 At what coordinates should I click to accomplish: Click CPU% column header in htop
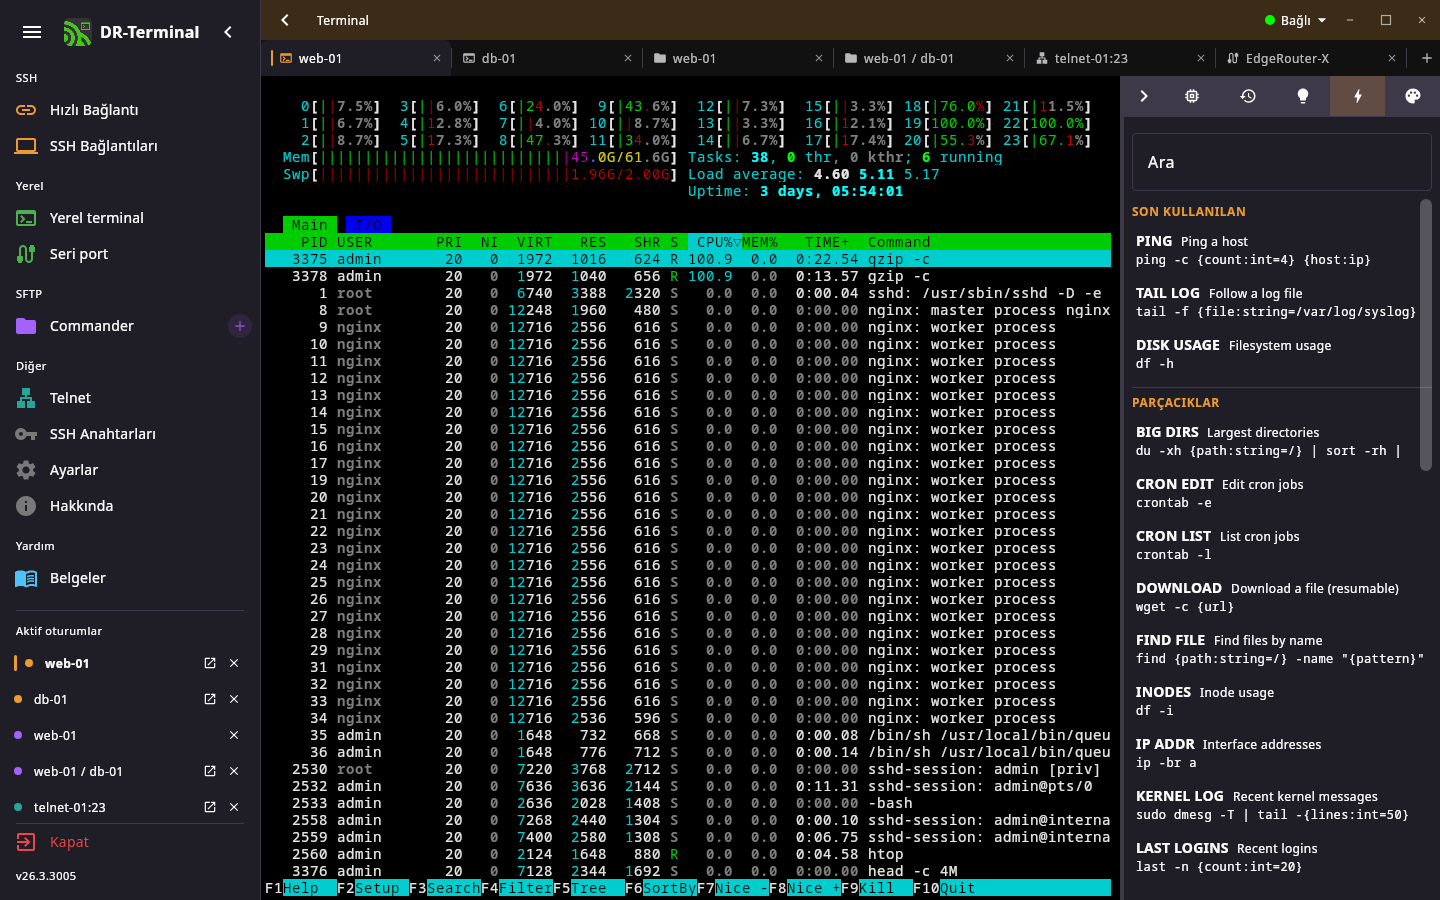[715, 242]
